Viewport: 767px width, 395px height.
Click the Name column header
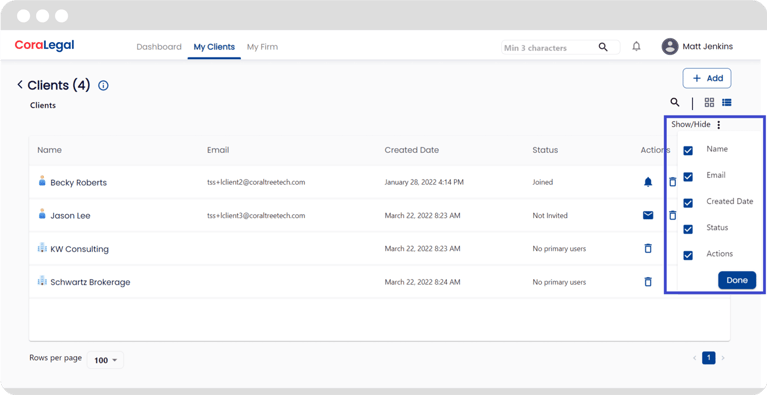49,150
